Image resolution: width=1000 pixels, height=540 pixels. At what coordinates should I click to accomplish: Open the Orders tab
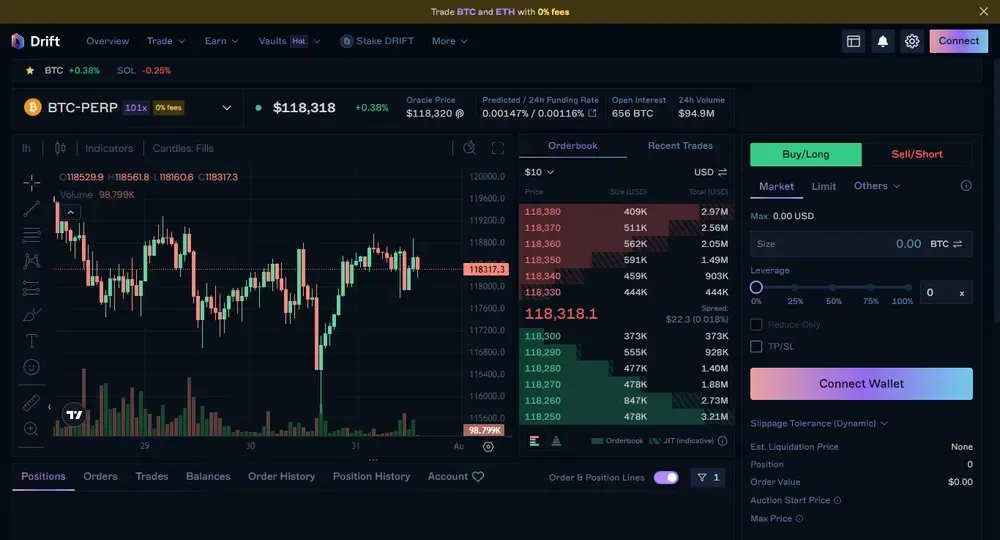100,476
